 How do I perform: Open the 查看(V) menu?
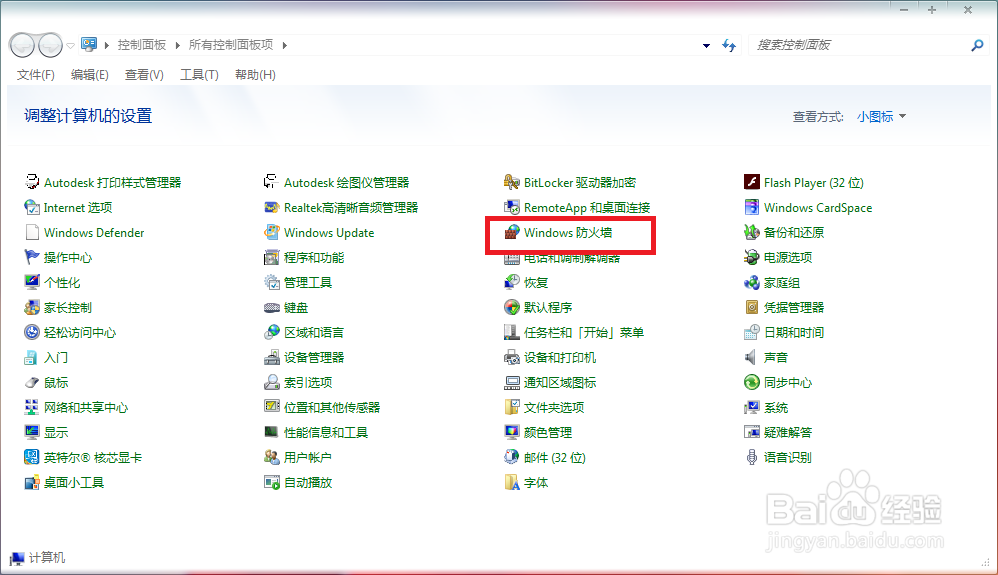pyautogui.click(x=144, y=75)
